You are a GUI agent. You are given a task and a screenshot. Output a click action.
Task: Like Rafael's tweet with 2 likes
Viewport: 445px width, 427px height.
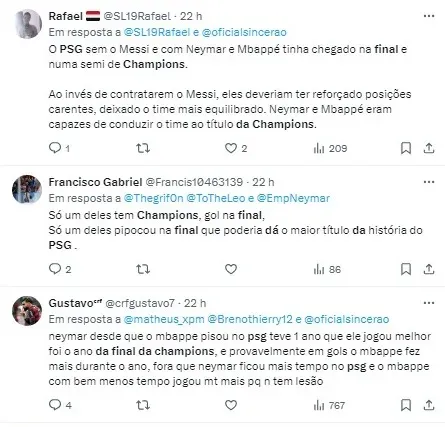(x=231, y=148)
